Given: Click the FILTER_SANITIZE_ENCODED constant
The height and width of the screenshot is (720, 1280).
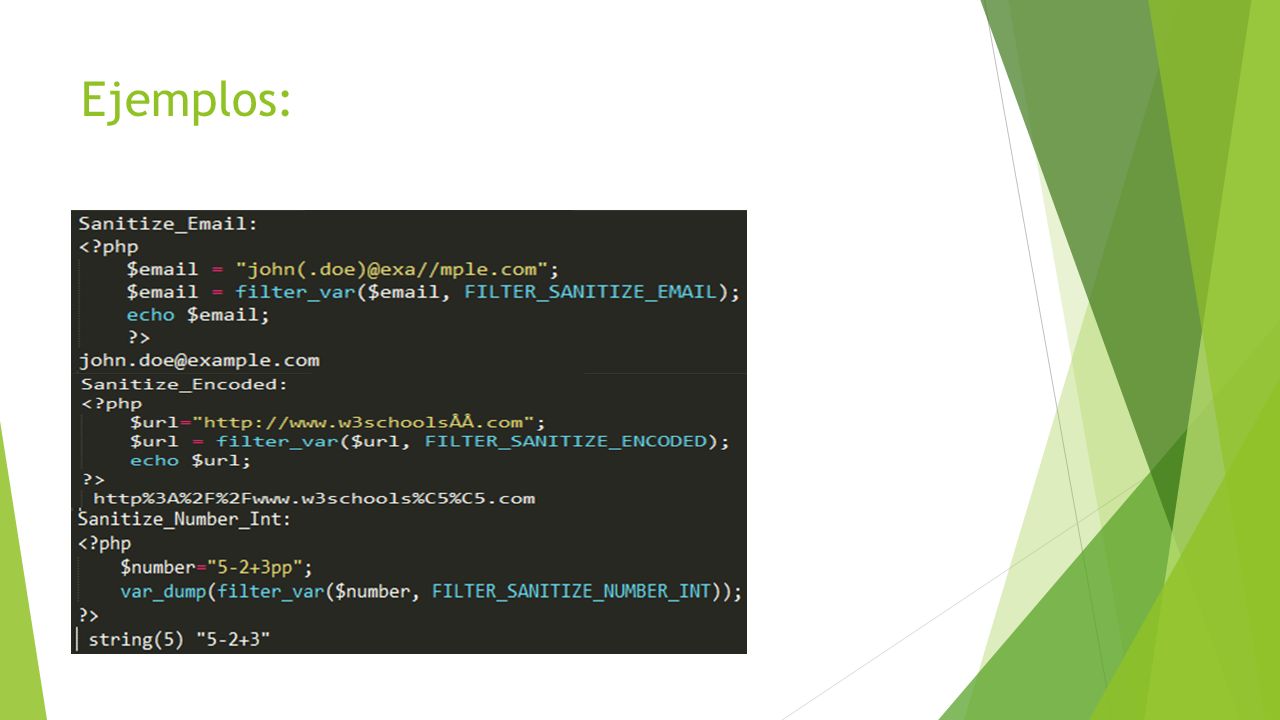Looking at the screenshot, I should coord(566,441).
